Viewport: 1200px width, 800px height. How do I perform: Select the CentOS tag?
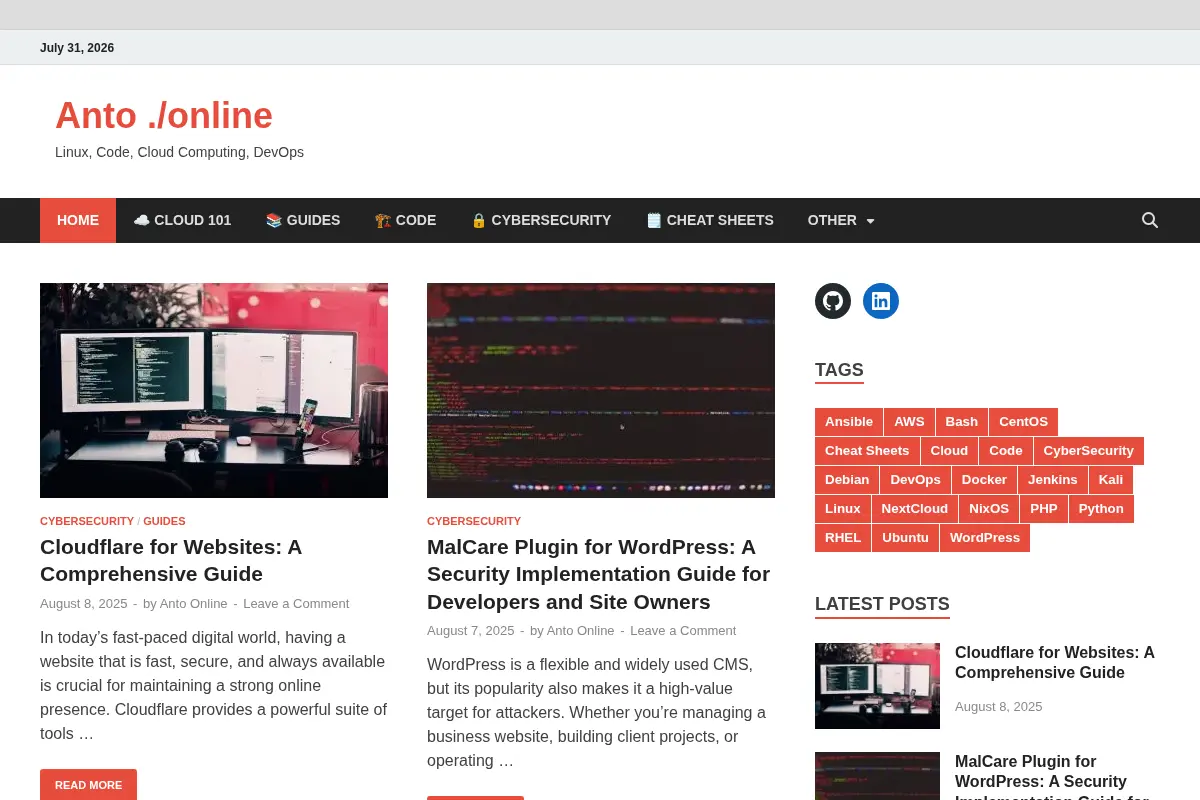(x=1023, y=422)
